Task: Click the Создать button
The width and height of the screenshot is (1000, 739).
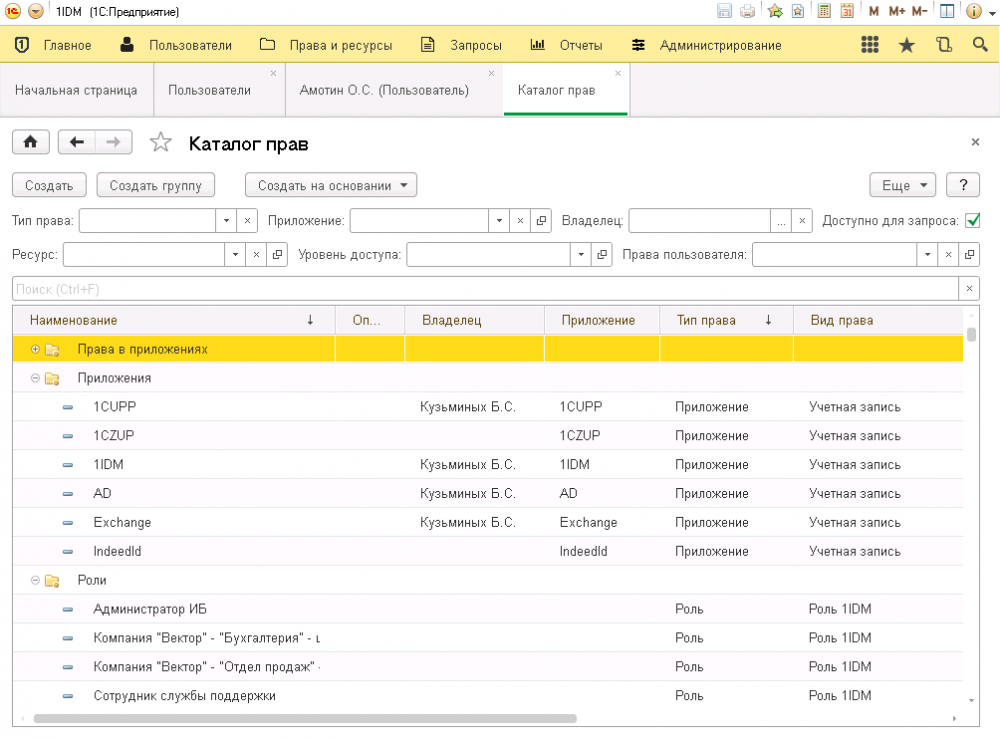Action: tap(49, 185)
